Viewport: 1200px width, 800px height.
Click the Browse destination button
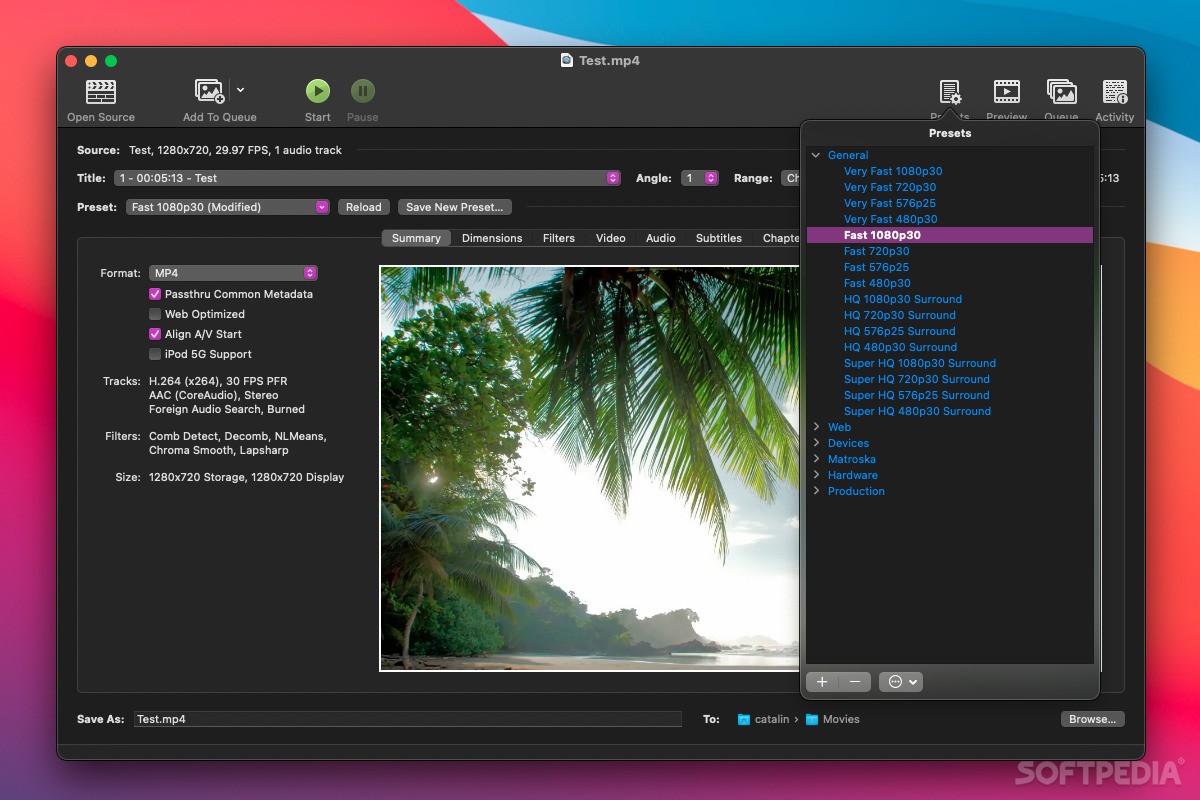1092,719
